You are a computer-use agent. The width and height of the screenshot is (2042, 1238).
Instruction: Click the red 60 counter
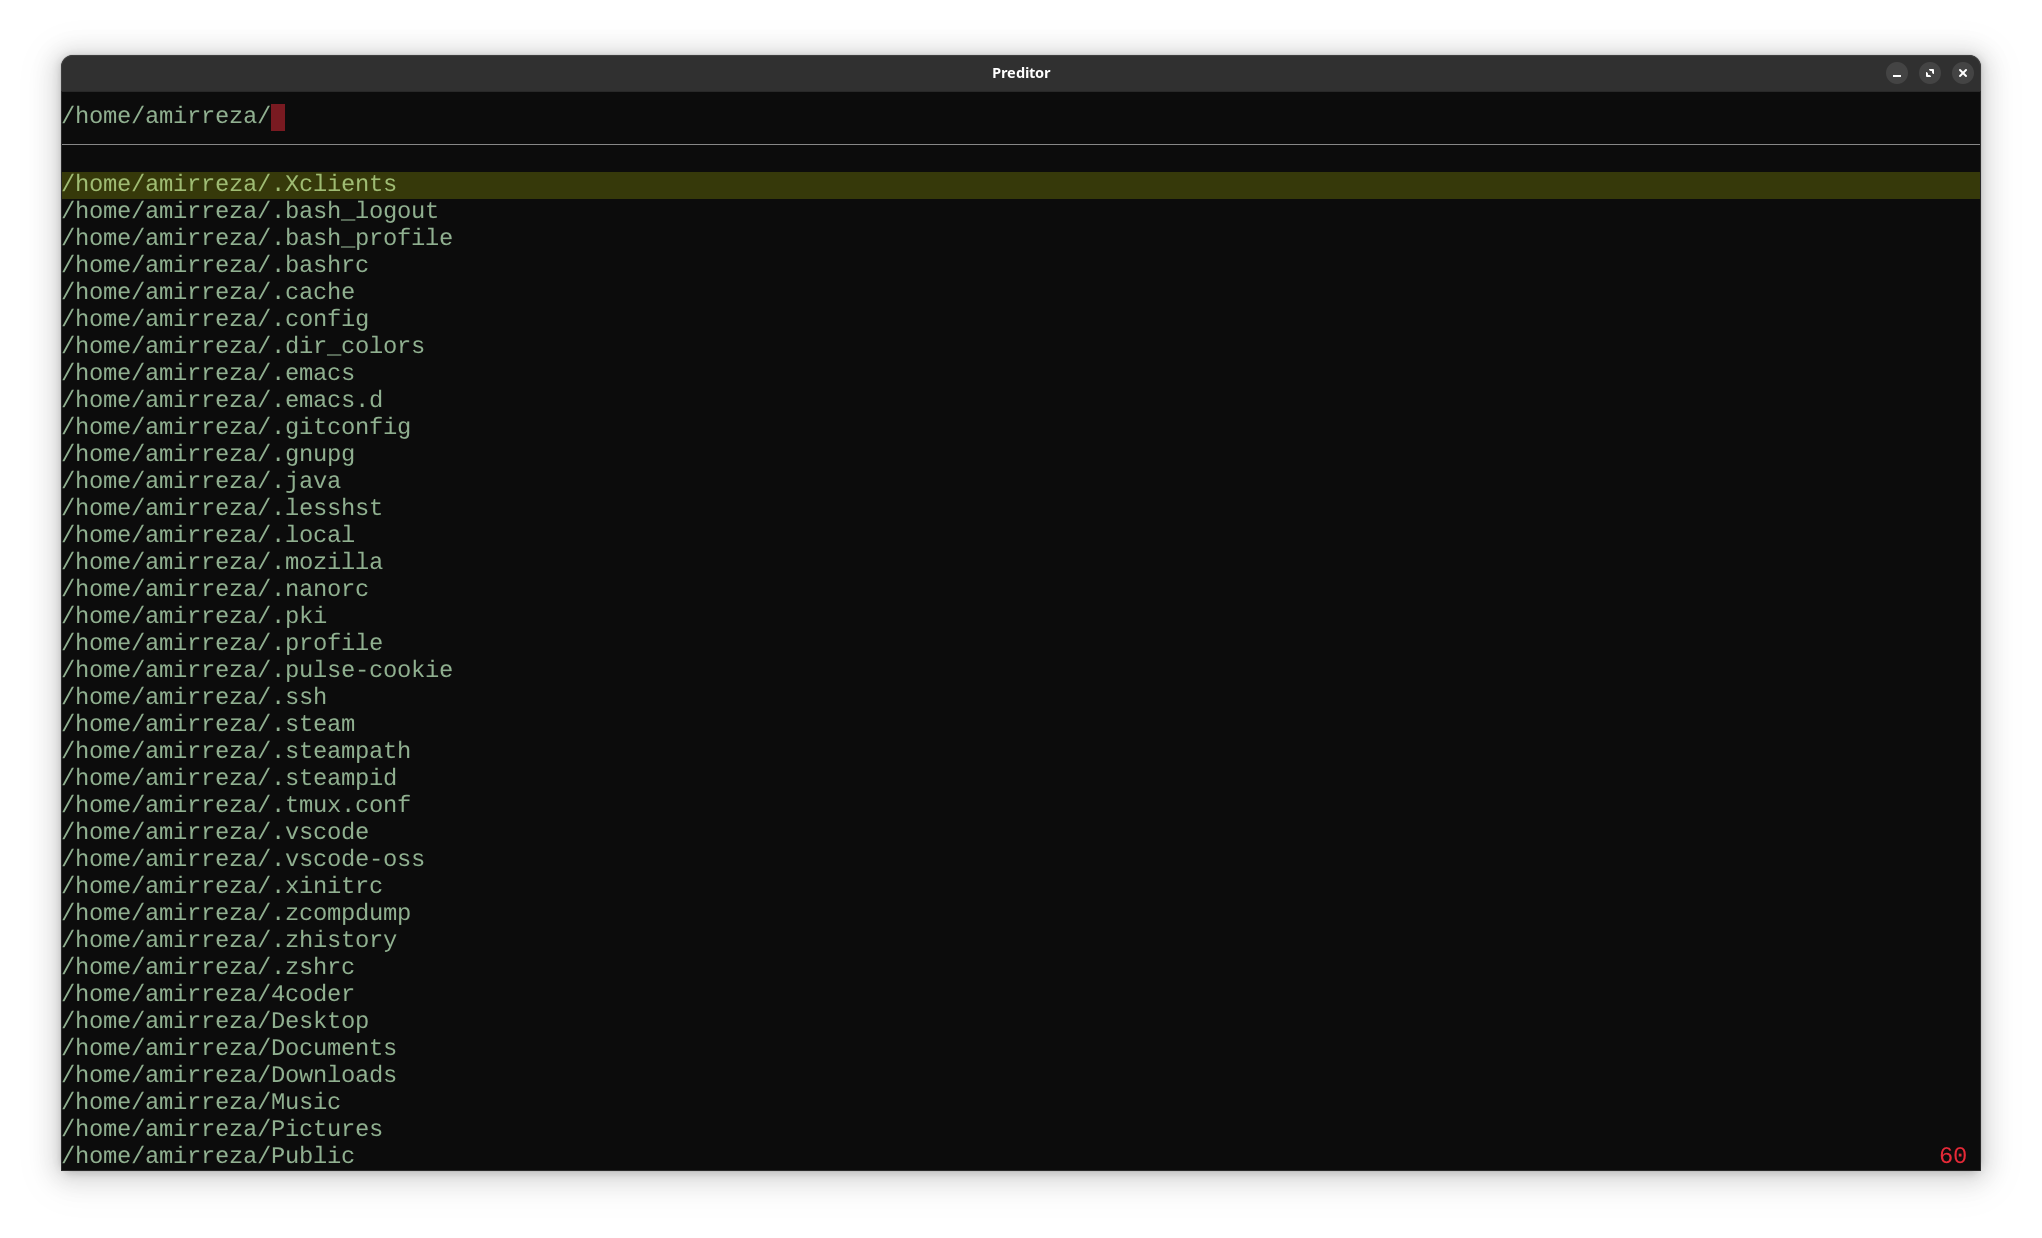(1952, 1157)
